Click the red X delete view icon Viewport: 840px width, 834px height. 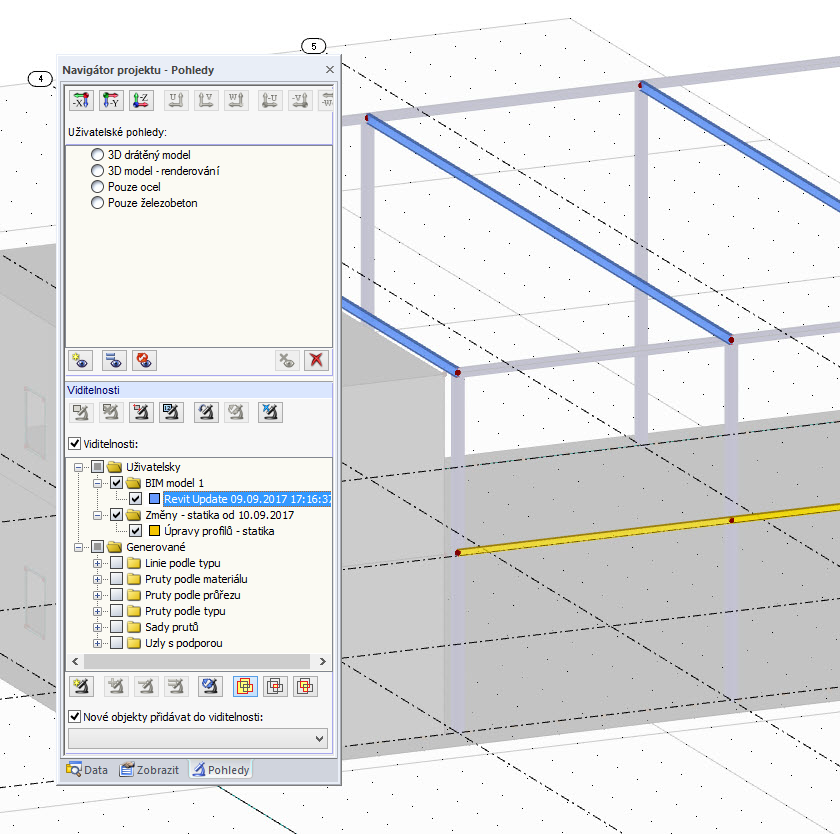pyautogui.click(x=317, y=360)
